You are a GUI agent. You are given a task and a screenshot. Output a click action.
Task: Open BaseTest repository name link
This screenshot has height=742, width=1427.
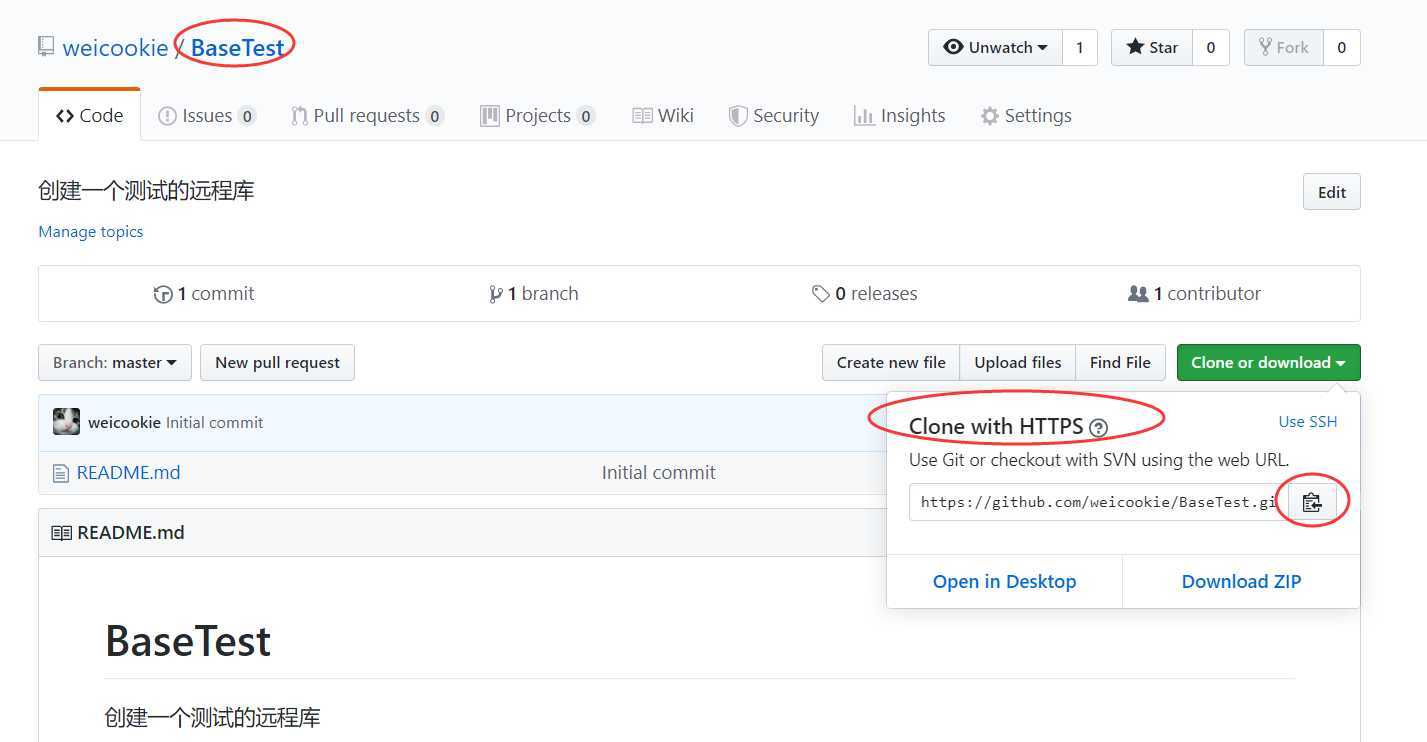point(238,47)
